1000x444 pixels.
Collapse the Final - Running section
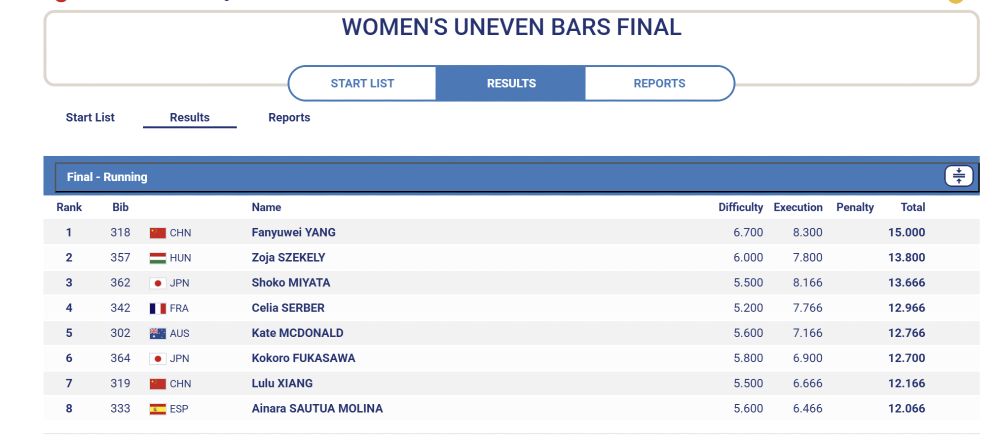[959, 176]
